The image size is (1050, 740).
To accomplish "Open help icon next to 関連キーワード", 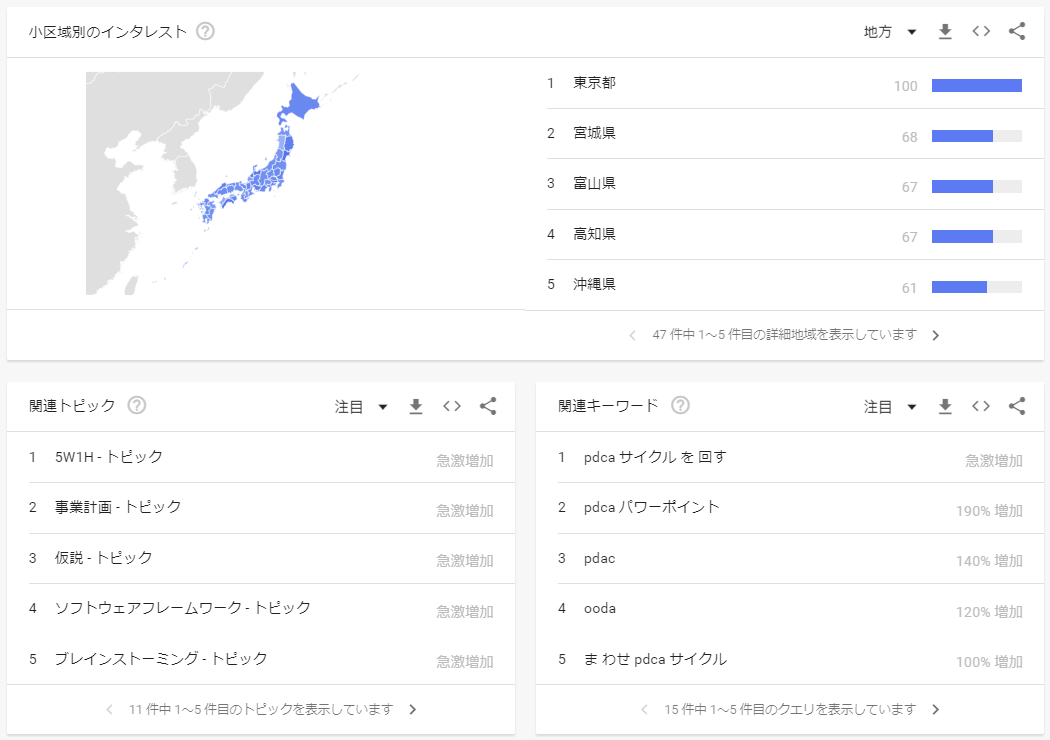I will point(680,405).
